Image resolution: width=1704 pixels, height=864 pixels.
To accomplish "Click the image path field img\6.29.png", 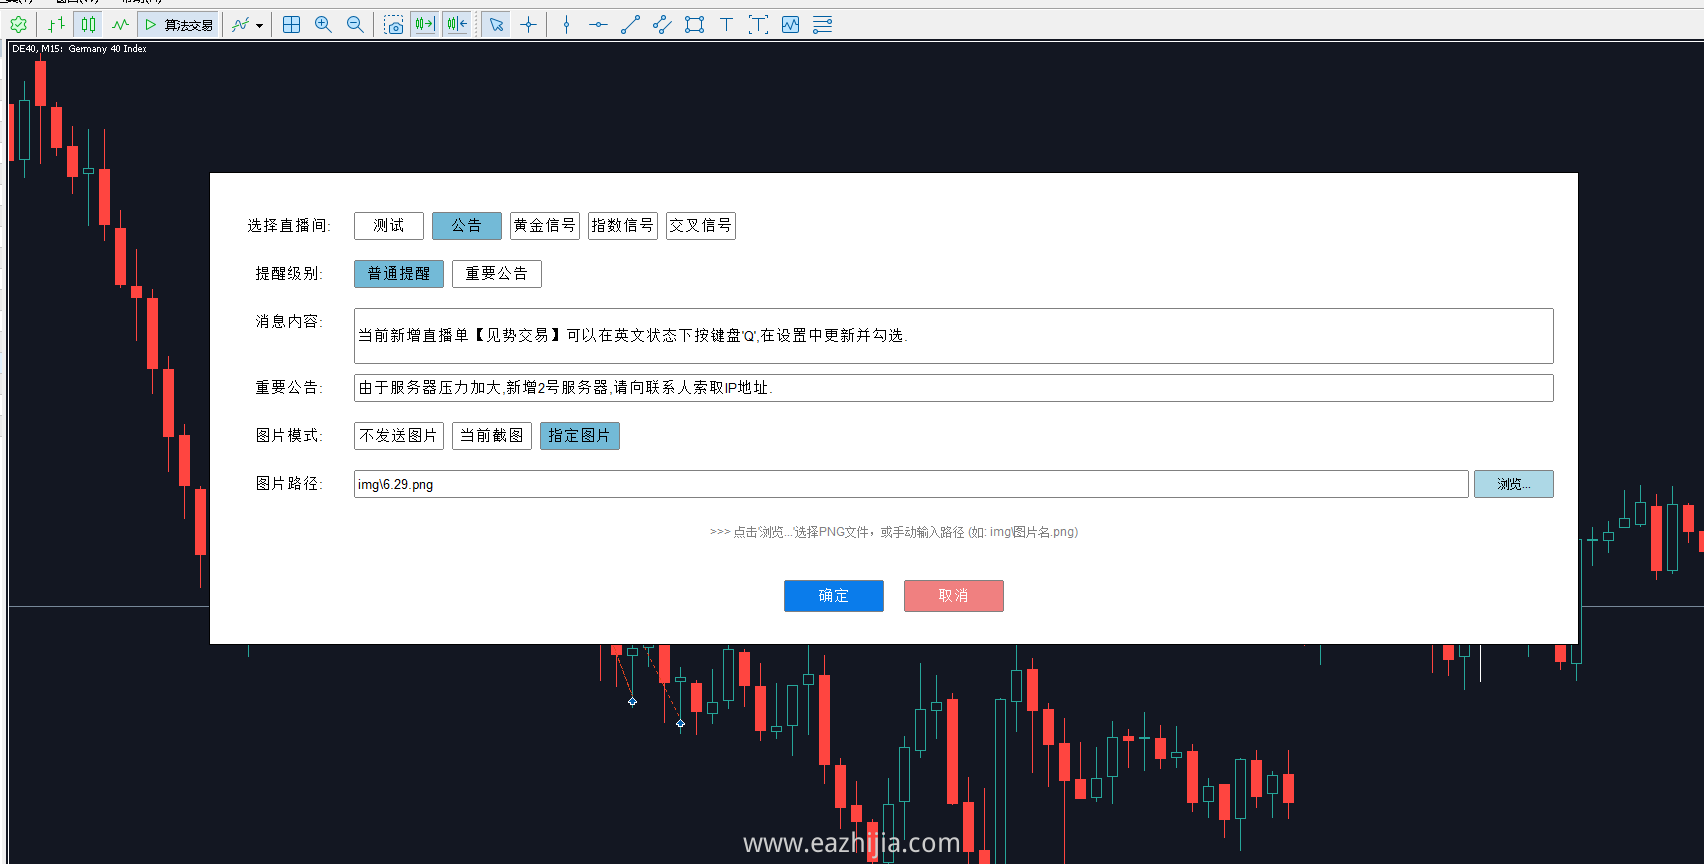I will click(x=911, y=484).
